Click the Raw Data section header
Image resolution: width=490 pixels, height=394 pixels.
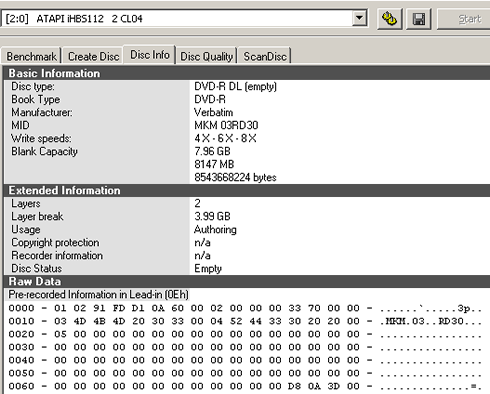pos(247,281)
